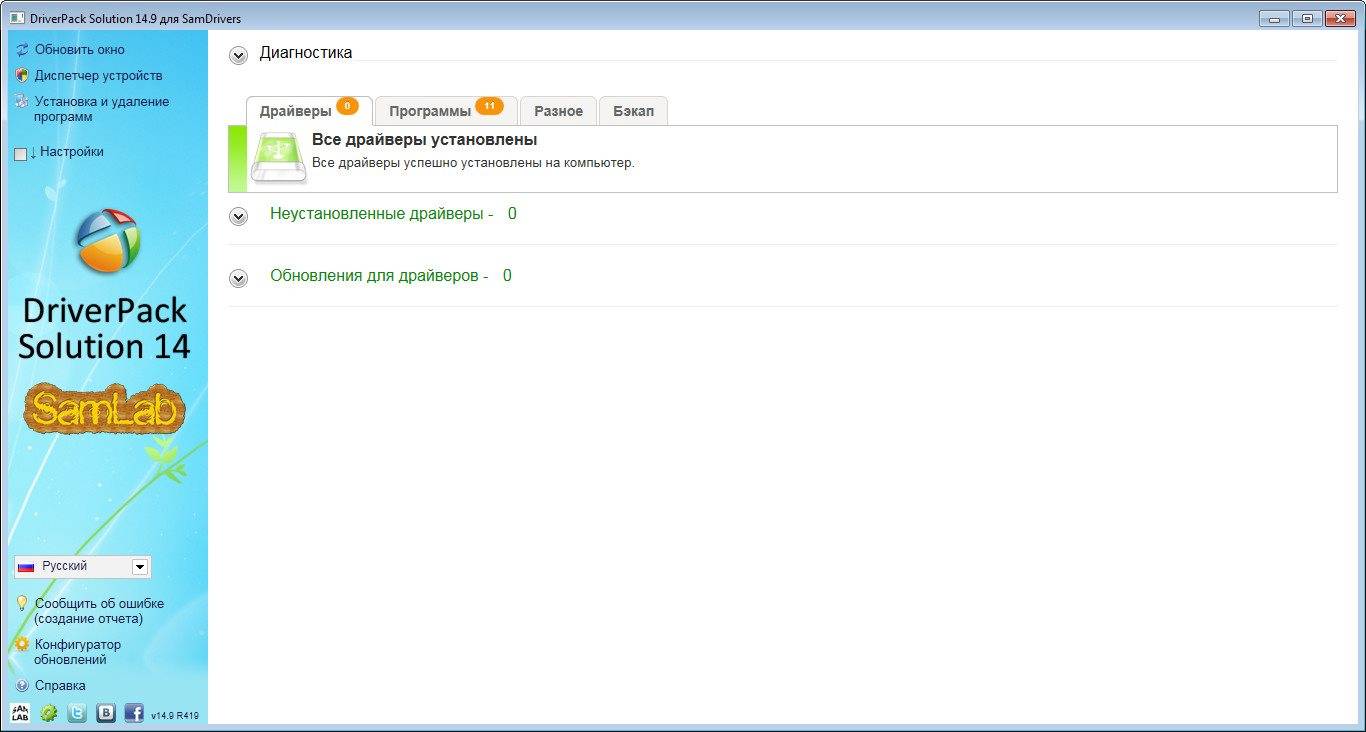This screenshot has width=1366, height=732.
Task: Open the Справка link
Action: pyautogui.click(x=60, y=686)
